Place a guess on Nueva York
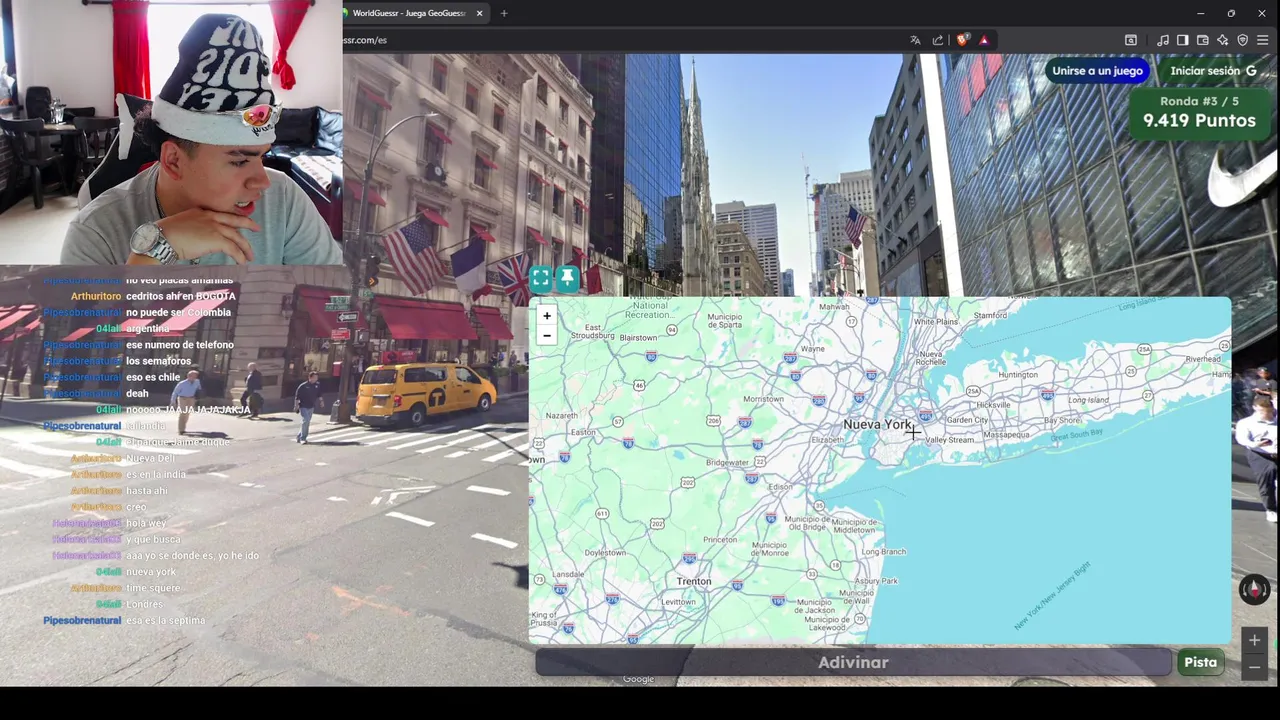 (877, 424)
